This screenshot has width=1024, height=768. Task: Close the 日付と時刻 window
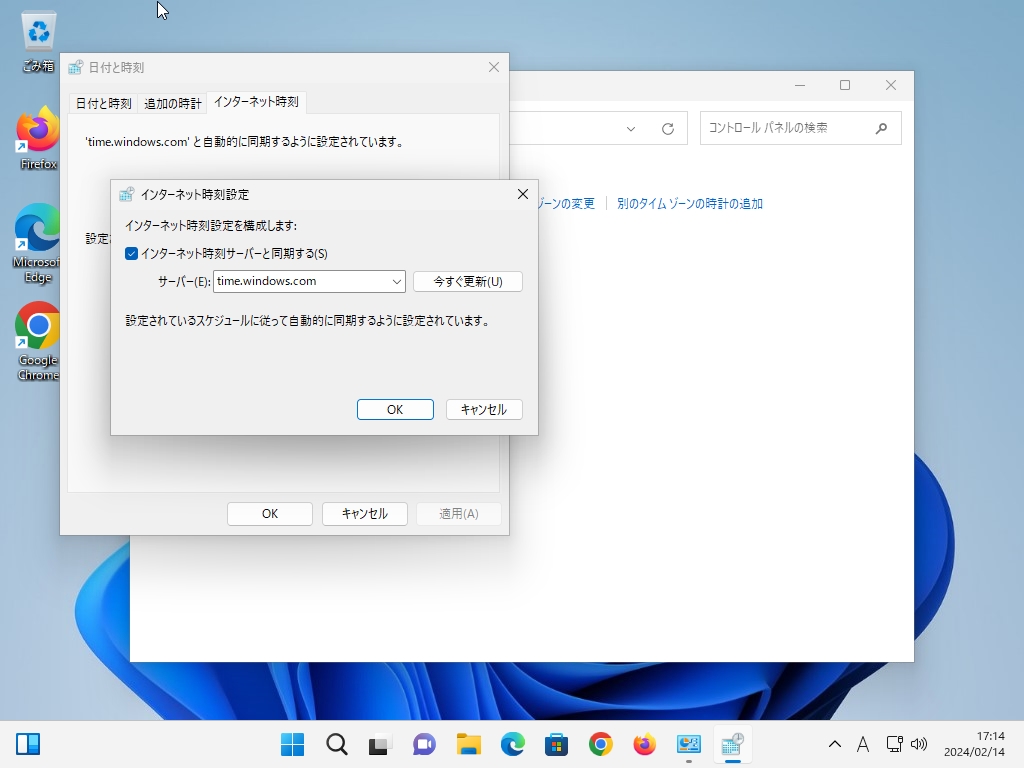click(x=494, y=67)
